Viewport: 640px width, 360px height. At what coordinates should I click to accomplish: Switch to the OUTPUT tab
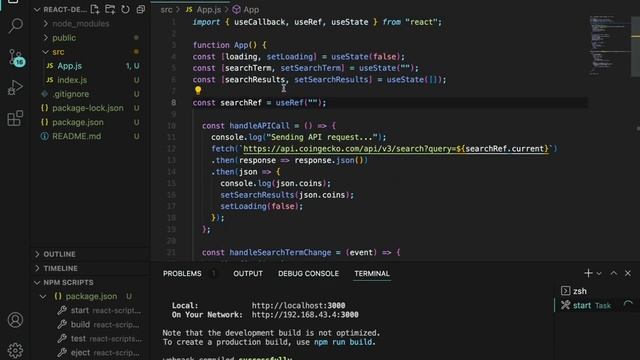248,273
